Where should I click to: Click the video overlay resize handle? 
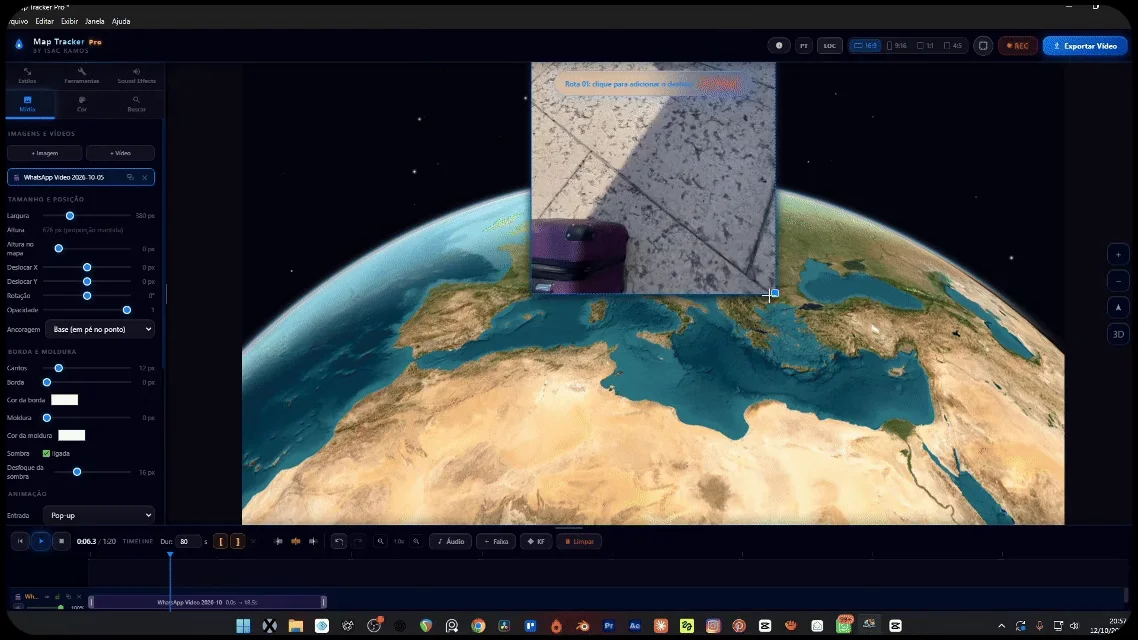[774, 293]
